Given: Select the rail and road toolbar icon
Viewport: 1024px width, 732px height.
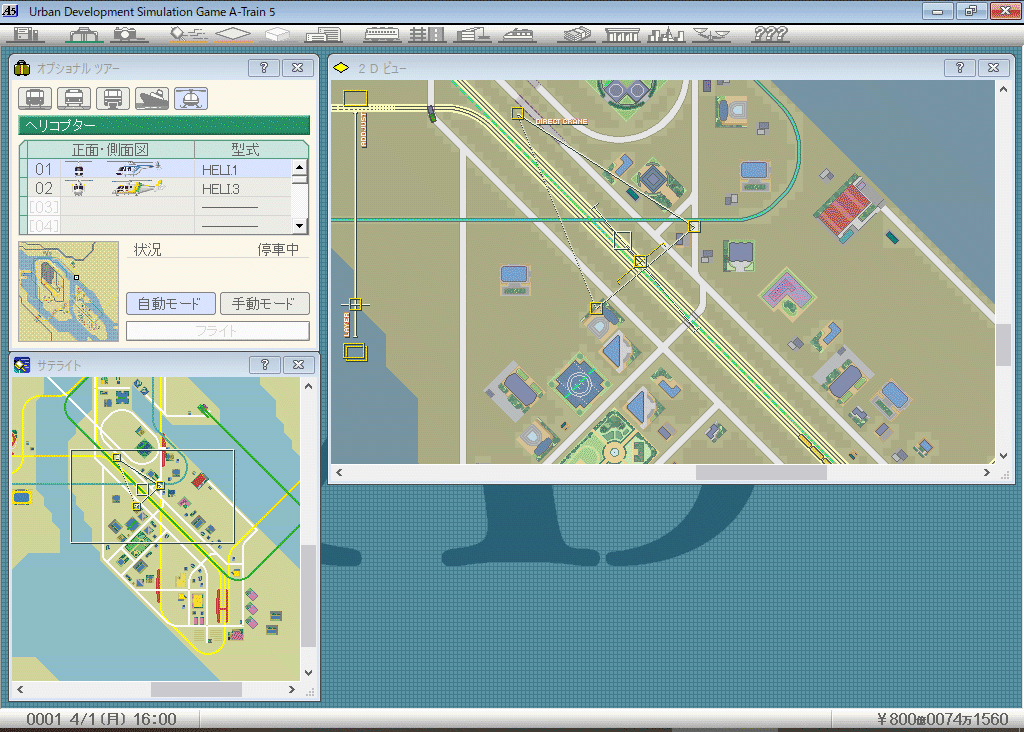Looking at the screenshot, I should pos(426,35).
